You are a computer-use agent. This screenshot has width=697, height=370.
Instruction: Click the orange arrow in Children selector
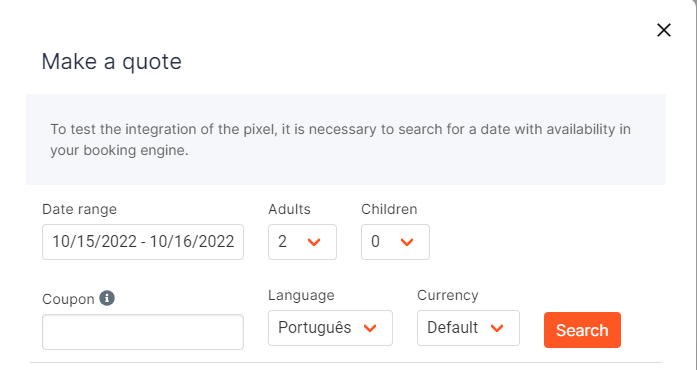[x=407, y=242]
